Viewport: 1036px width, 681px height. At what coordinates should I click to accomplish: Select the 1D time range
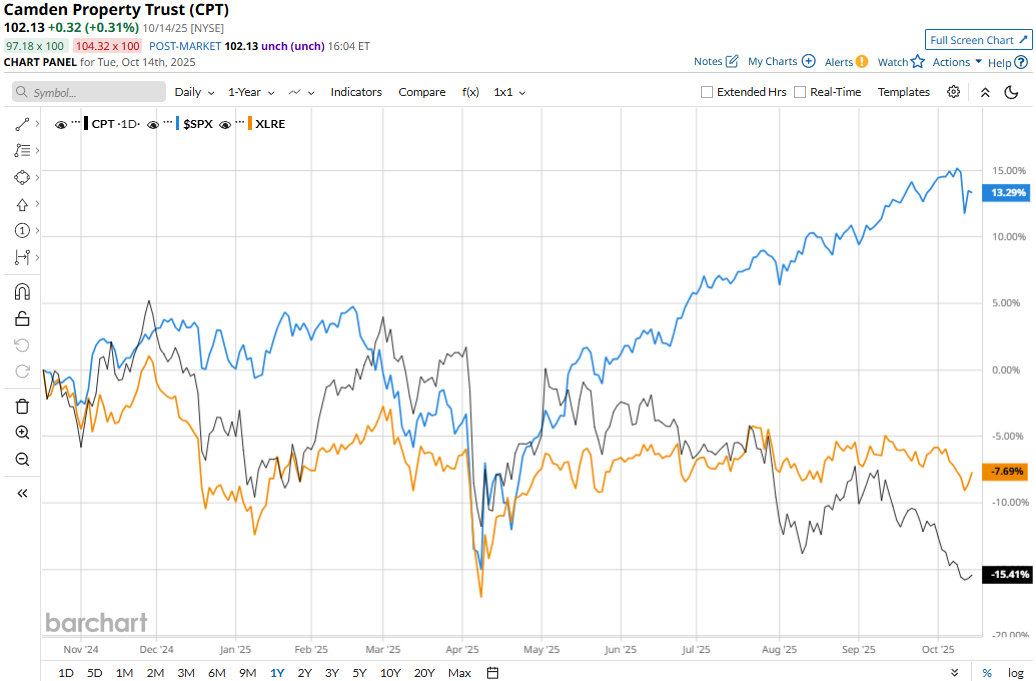click(x=65, y=672)
